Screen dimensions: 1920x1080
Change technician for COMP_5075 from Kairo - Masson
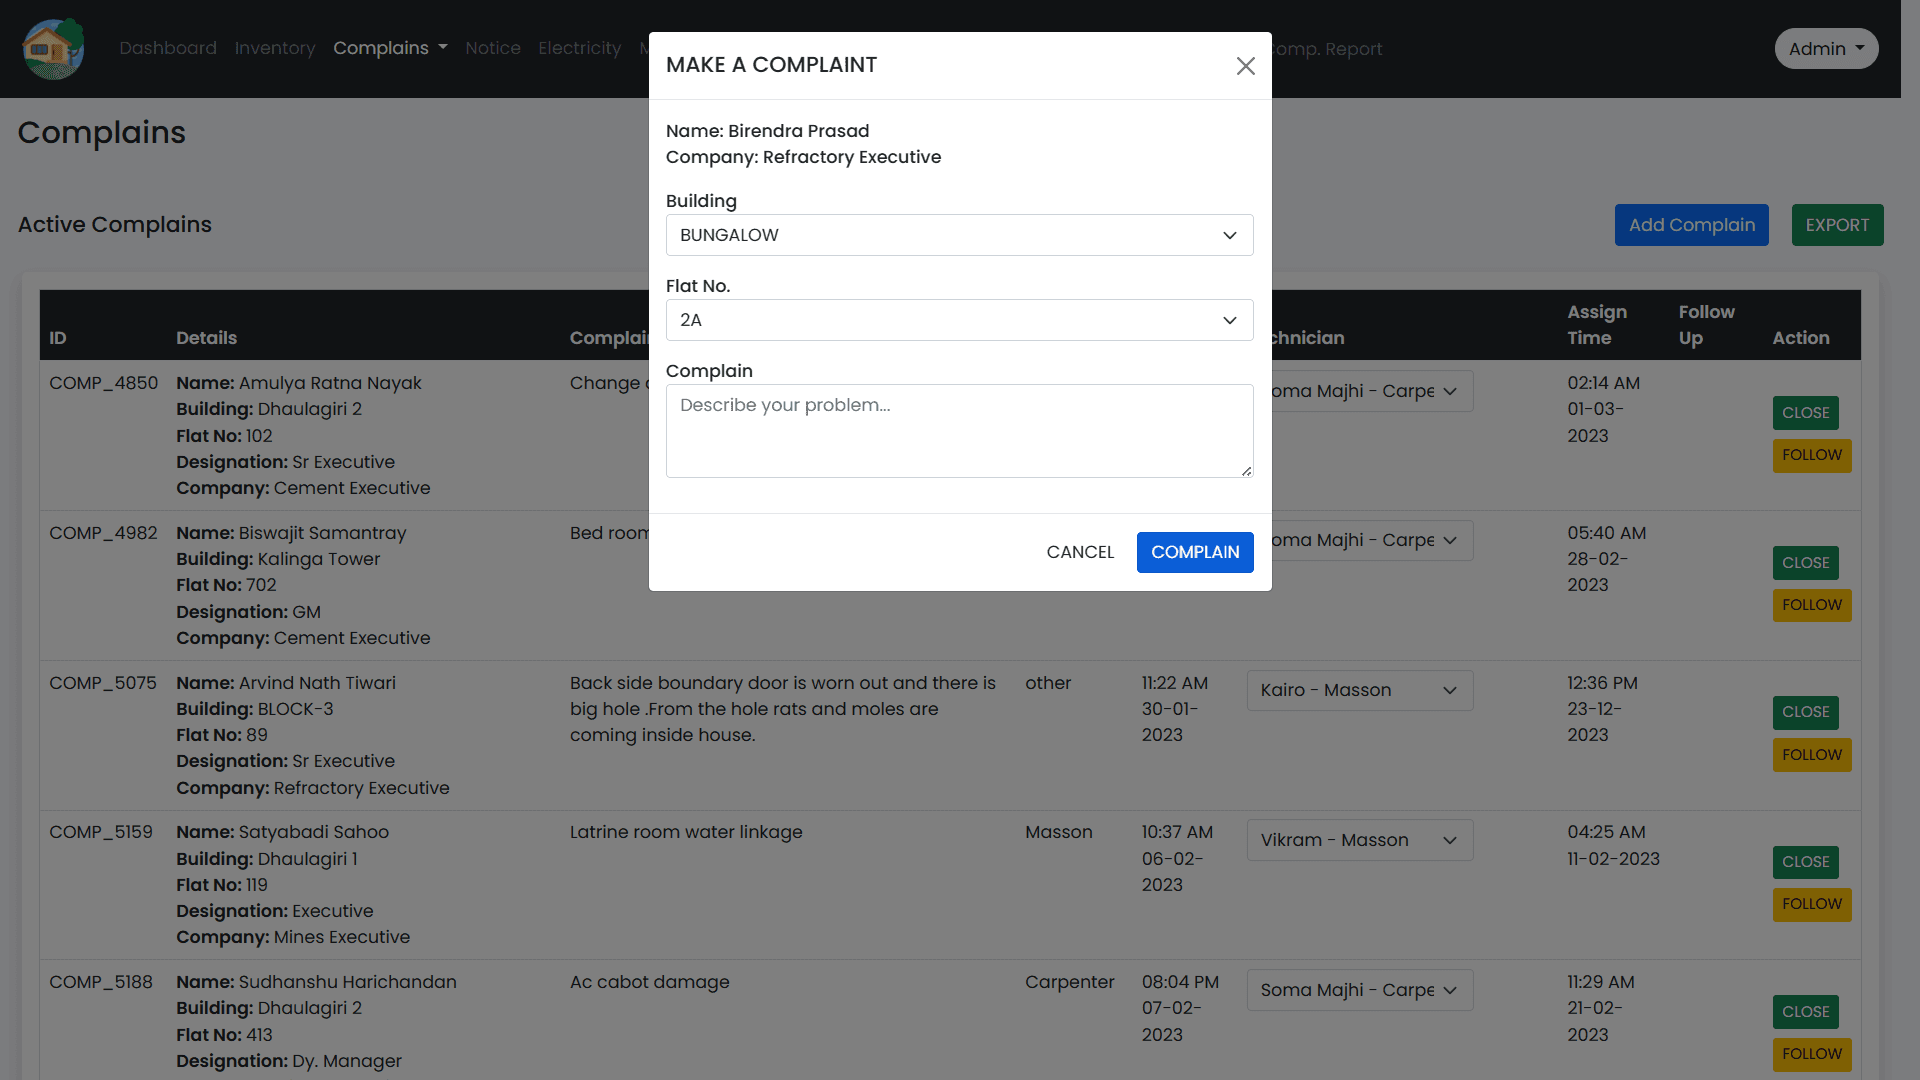tap(1359, 690)
